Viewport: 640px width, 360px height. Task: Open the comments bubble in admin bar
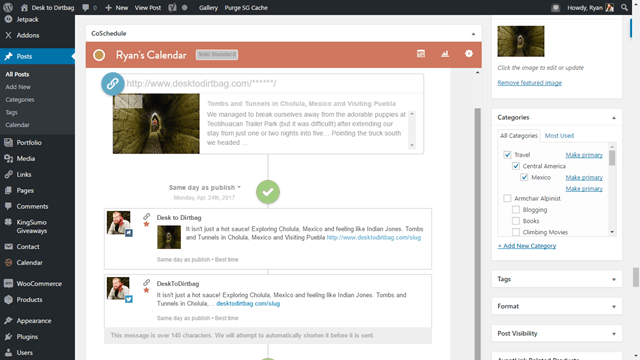click(85, 7)
